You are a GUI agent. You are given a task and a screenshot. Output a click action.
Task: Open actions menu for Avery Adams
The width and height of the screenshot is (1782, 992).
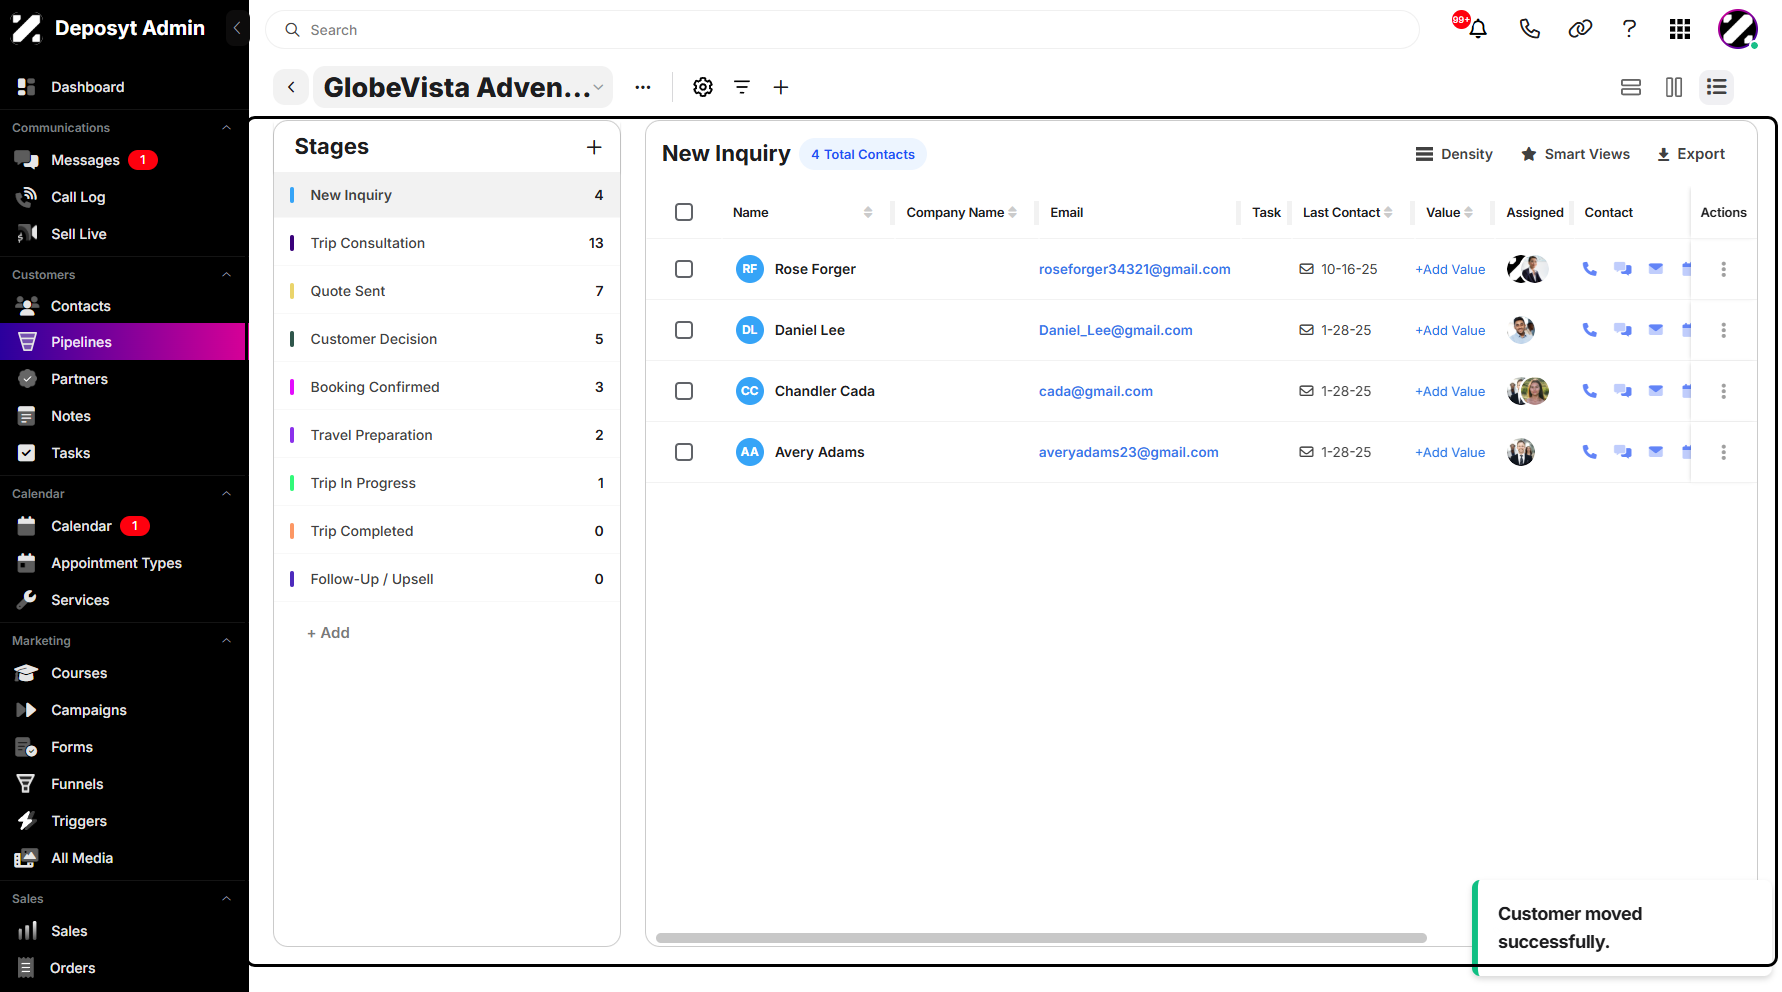click(x=1723, y=452)
